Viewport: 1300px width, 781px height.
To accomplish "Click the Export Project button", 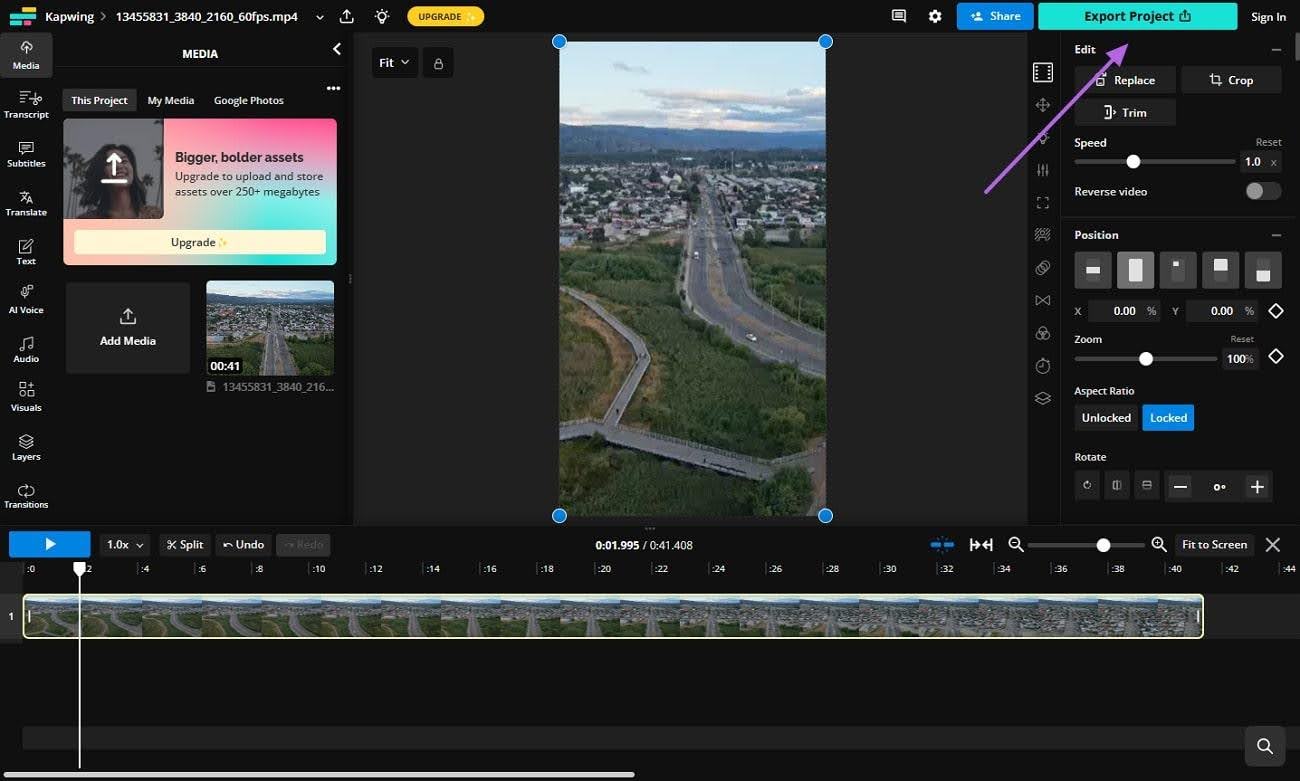I will point(1138,16).
